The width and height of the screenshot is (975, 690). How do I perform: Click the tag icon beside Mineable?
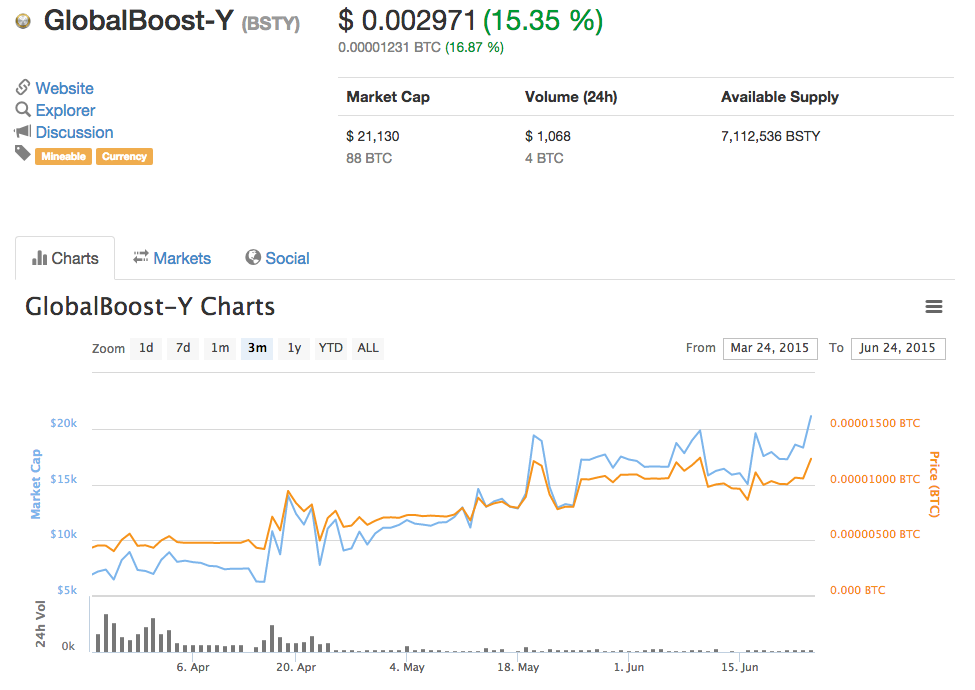[23, 153]
